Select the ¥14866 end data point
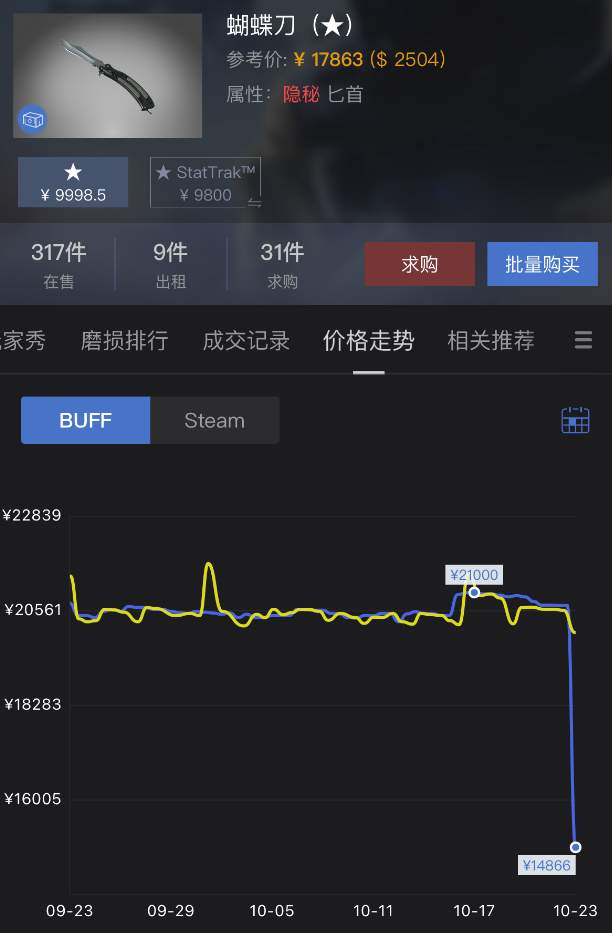Screen dimensions: 612x933 pyautogui.click(x=575, y=847)
